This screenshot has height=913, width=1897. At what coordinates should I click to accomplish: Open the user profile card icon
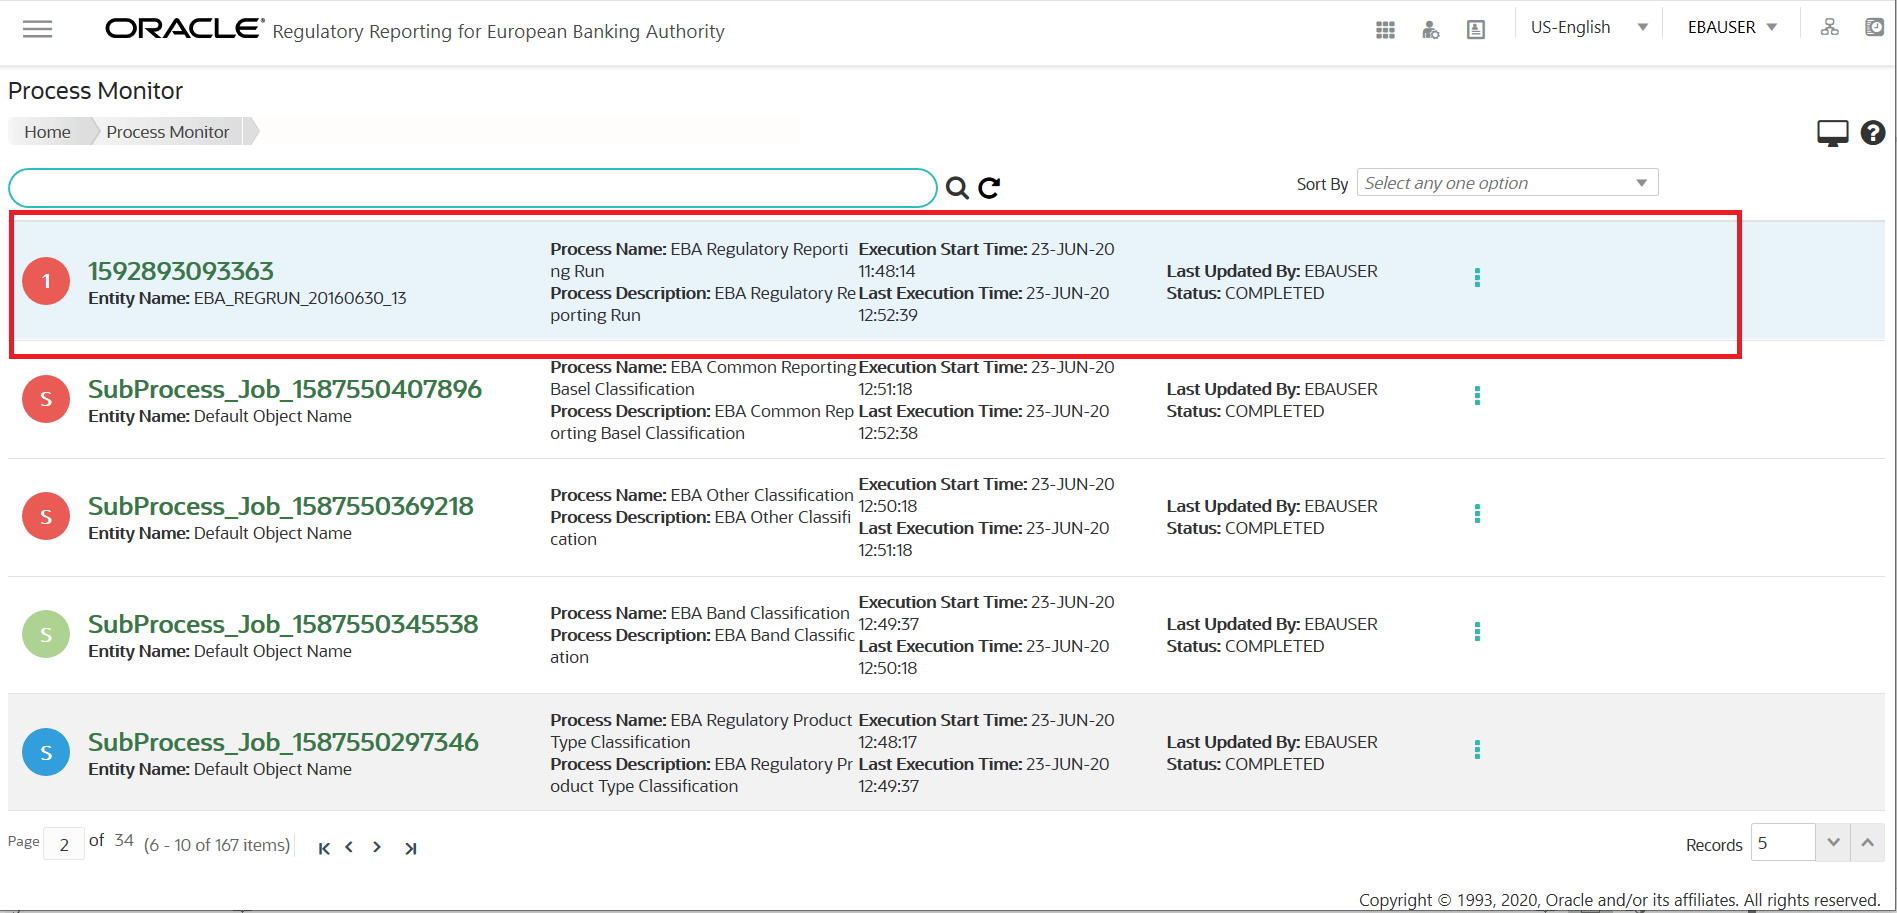[1475, 30]
